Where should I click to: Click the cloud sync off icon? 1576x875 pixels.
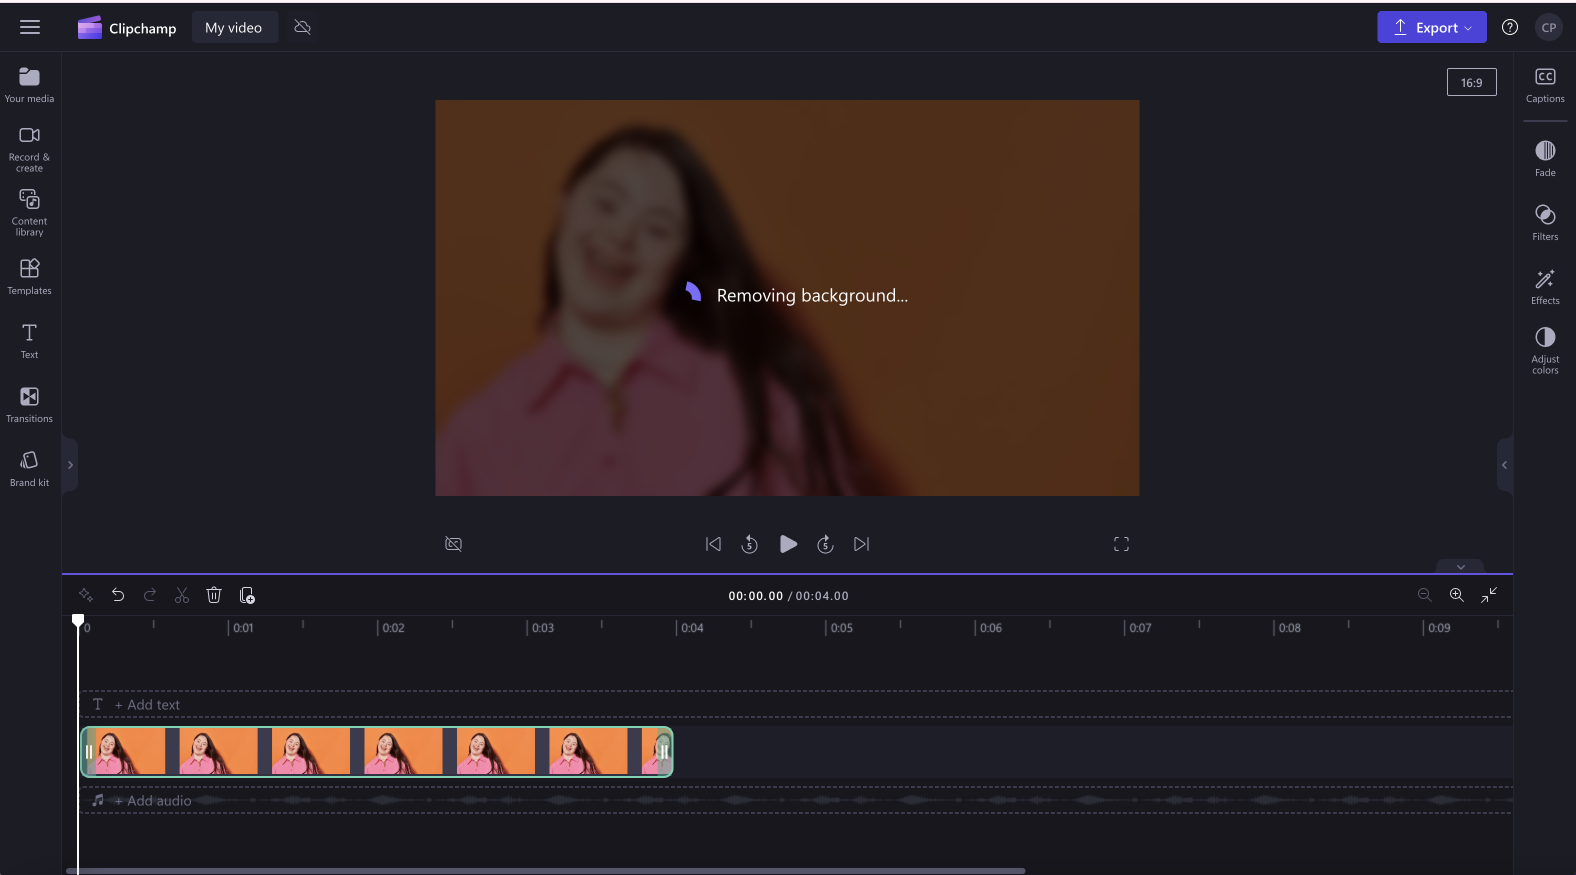tap(302, 28)
